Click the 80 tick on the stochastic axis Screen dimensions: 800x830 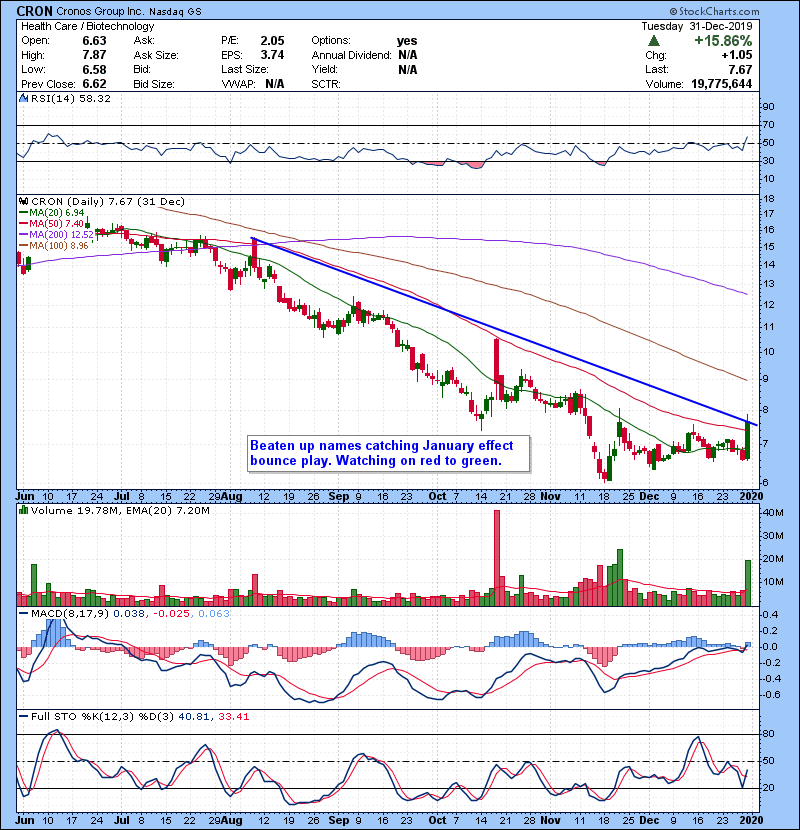(768, 734)
